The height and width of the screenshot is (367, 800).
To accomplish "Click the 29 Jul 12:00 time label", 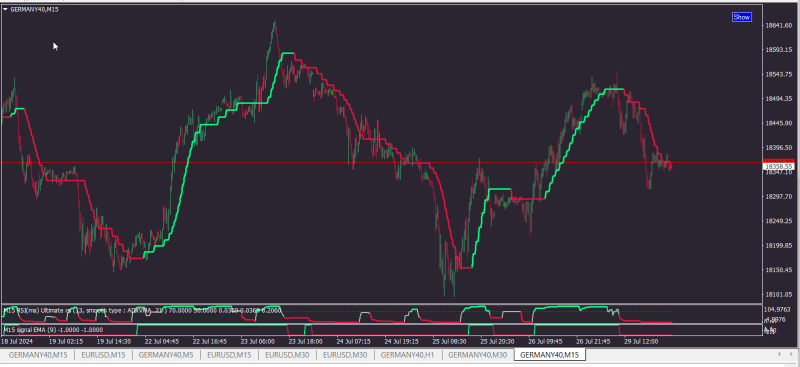I will coord(642,341).
